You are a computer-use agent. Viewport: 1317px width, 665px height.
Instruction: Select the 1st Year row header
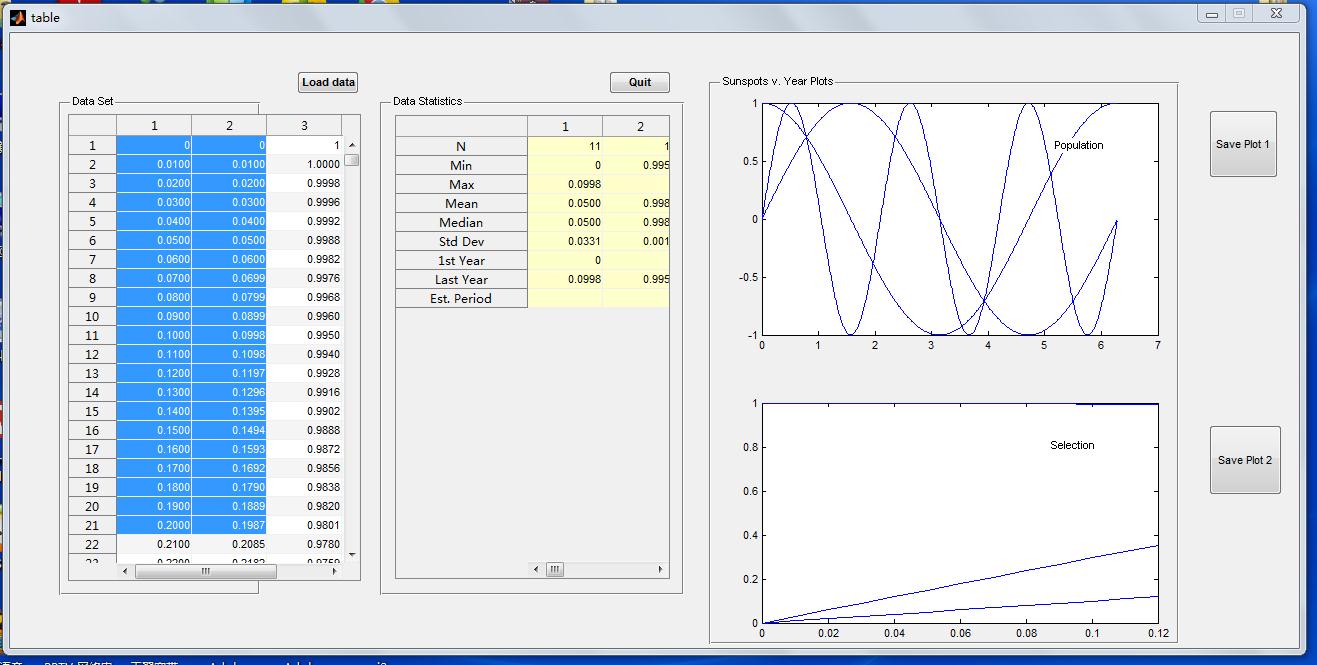461,260
